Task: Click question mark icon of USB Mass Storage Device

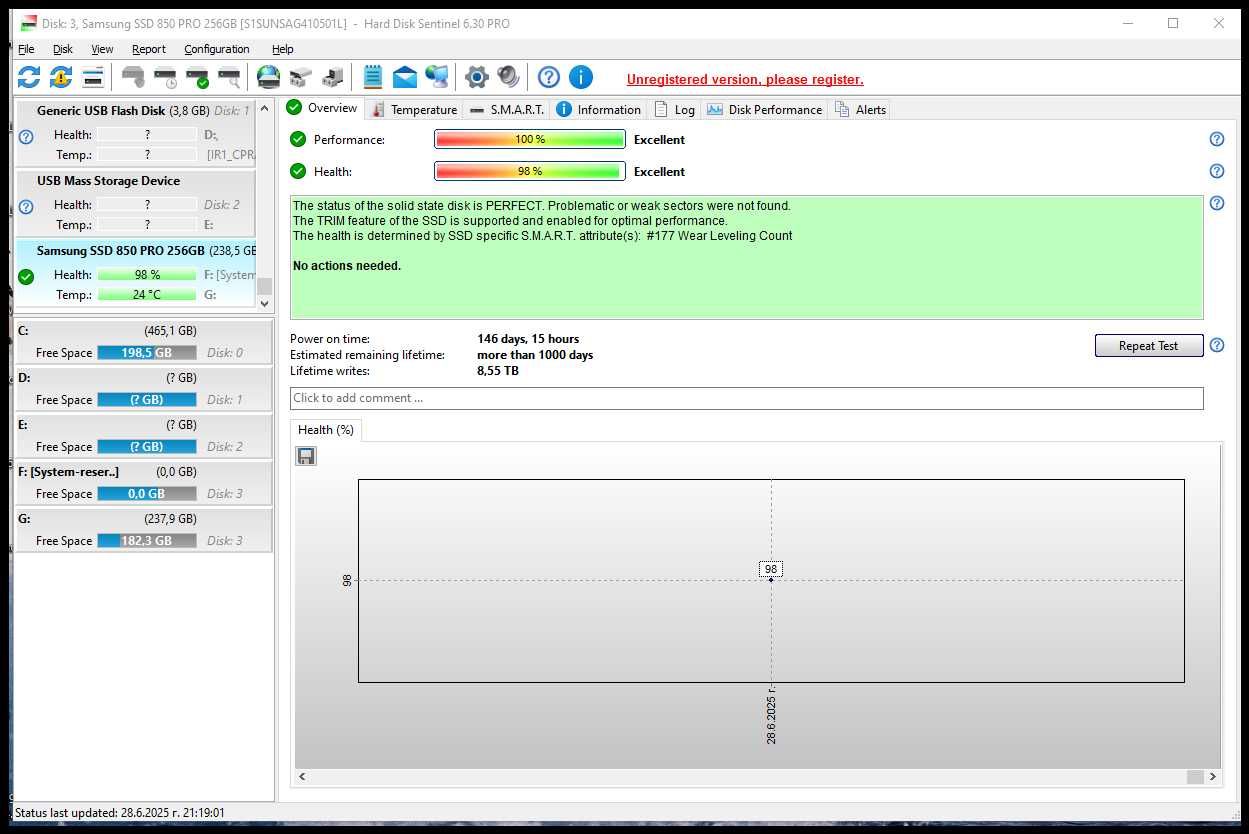Action: (x=26, y=207)
